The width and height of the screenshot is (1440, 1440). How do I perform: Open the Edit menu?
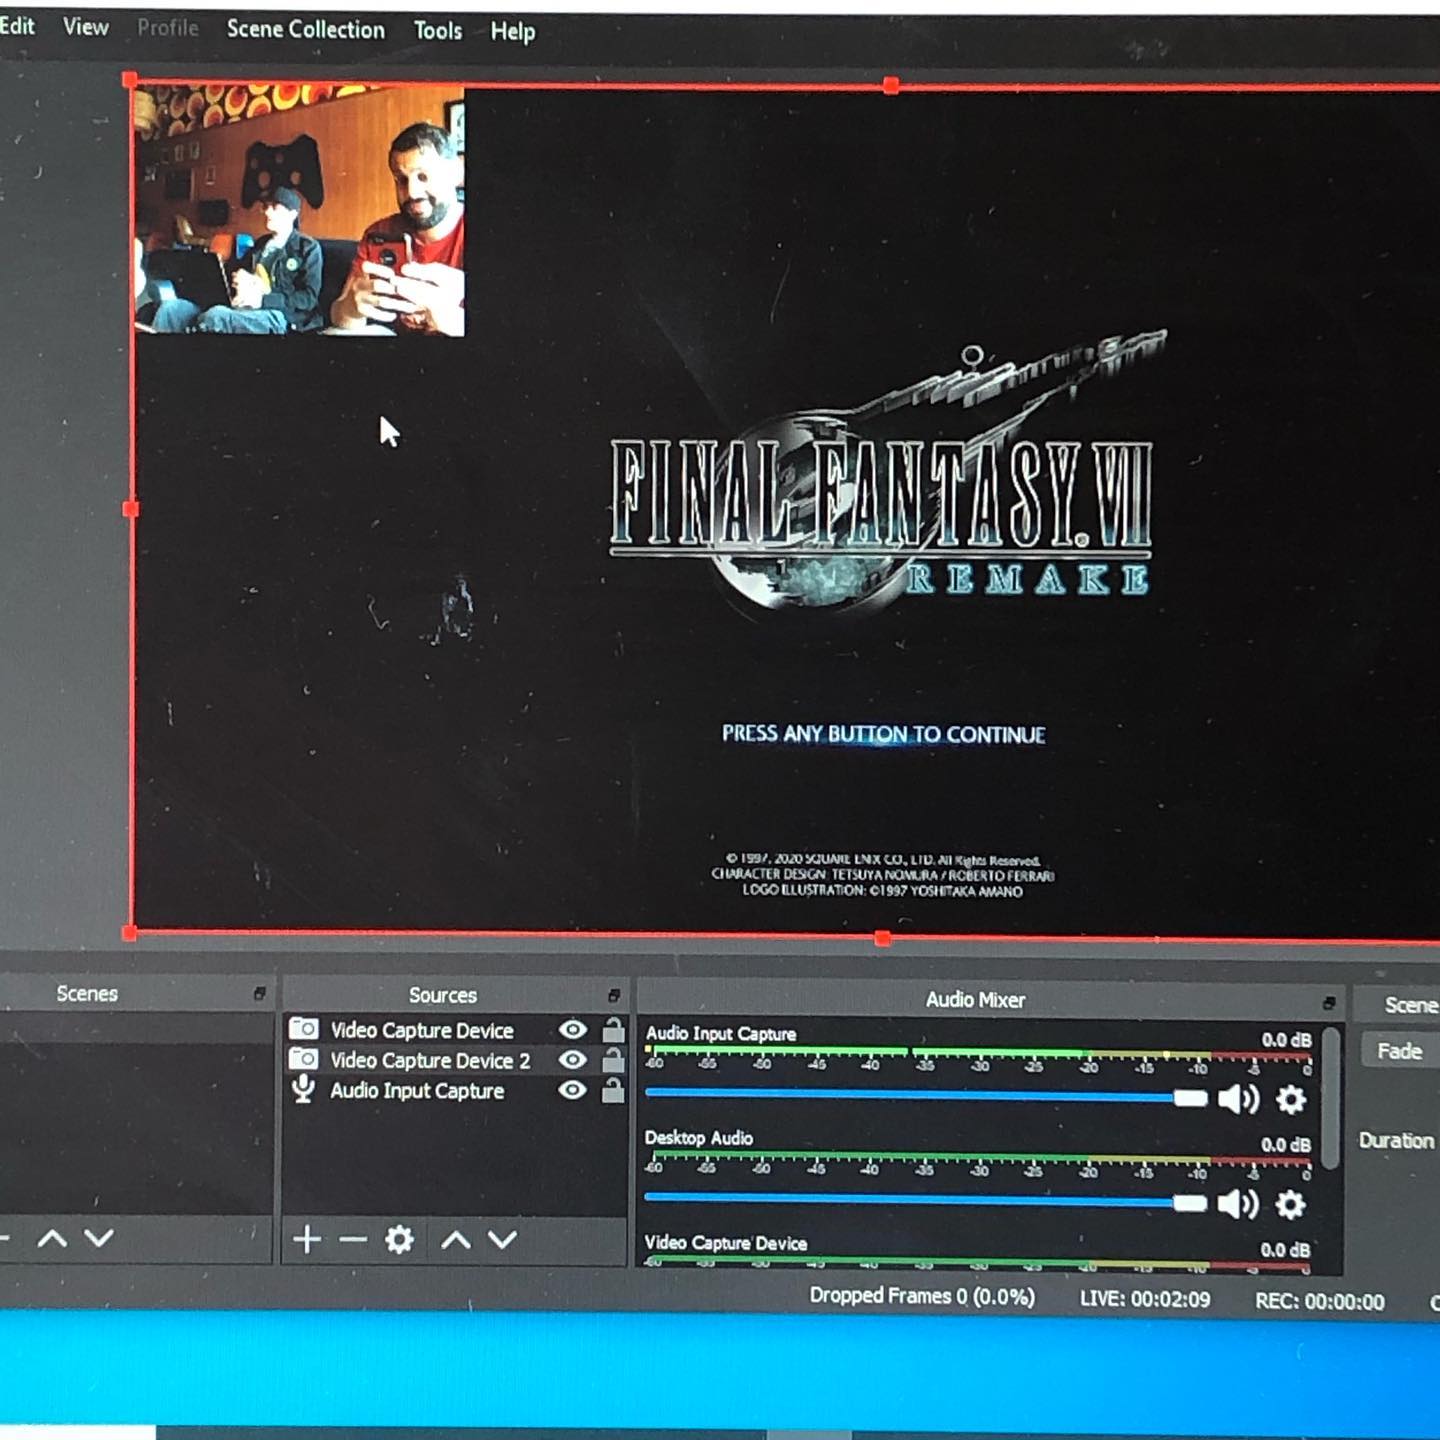(x=16, y=25)
